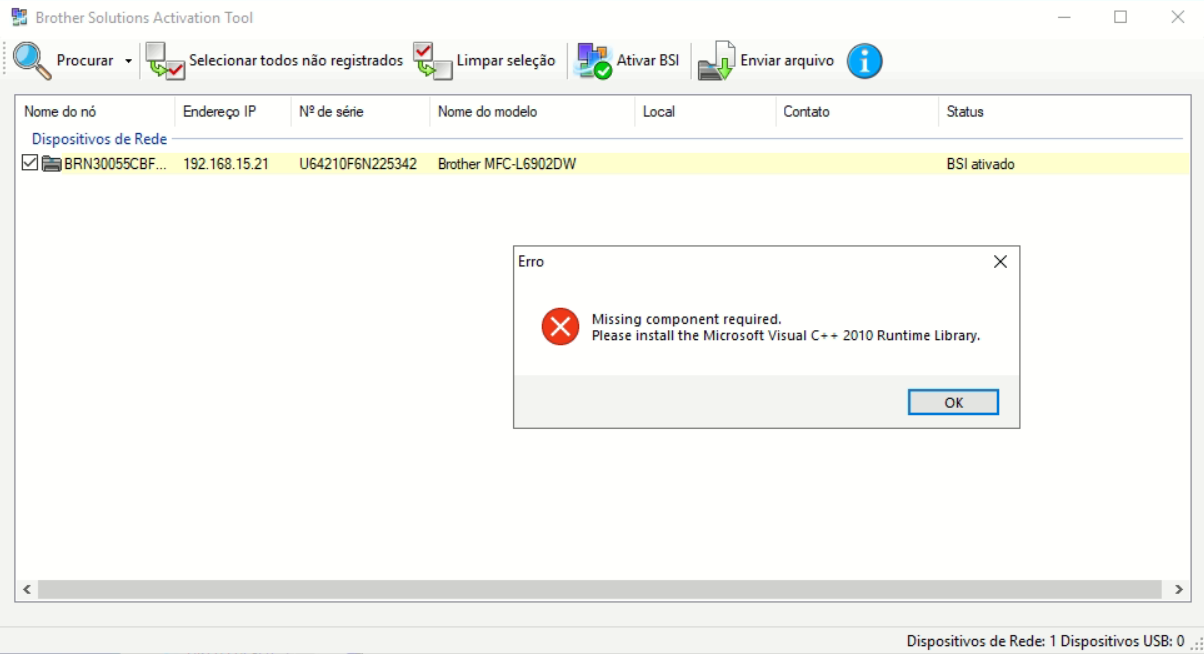1204x654 pixels.
Task: Close the Erro dialog with X
Action: click(x=999, y=262)
